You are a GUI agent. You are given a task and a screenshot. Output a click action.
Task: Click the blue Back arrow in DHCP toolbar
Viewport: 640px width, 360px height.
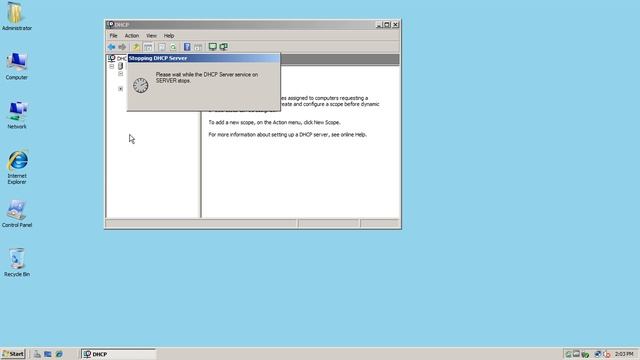111,47
